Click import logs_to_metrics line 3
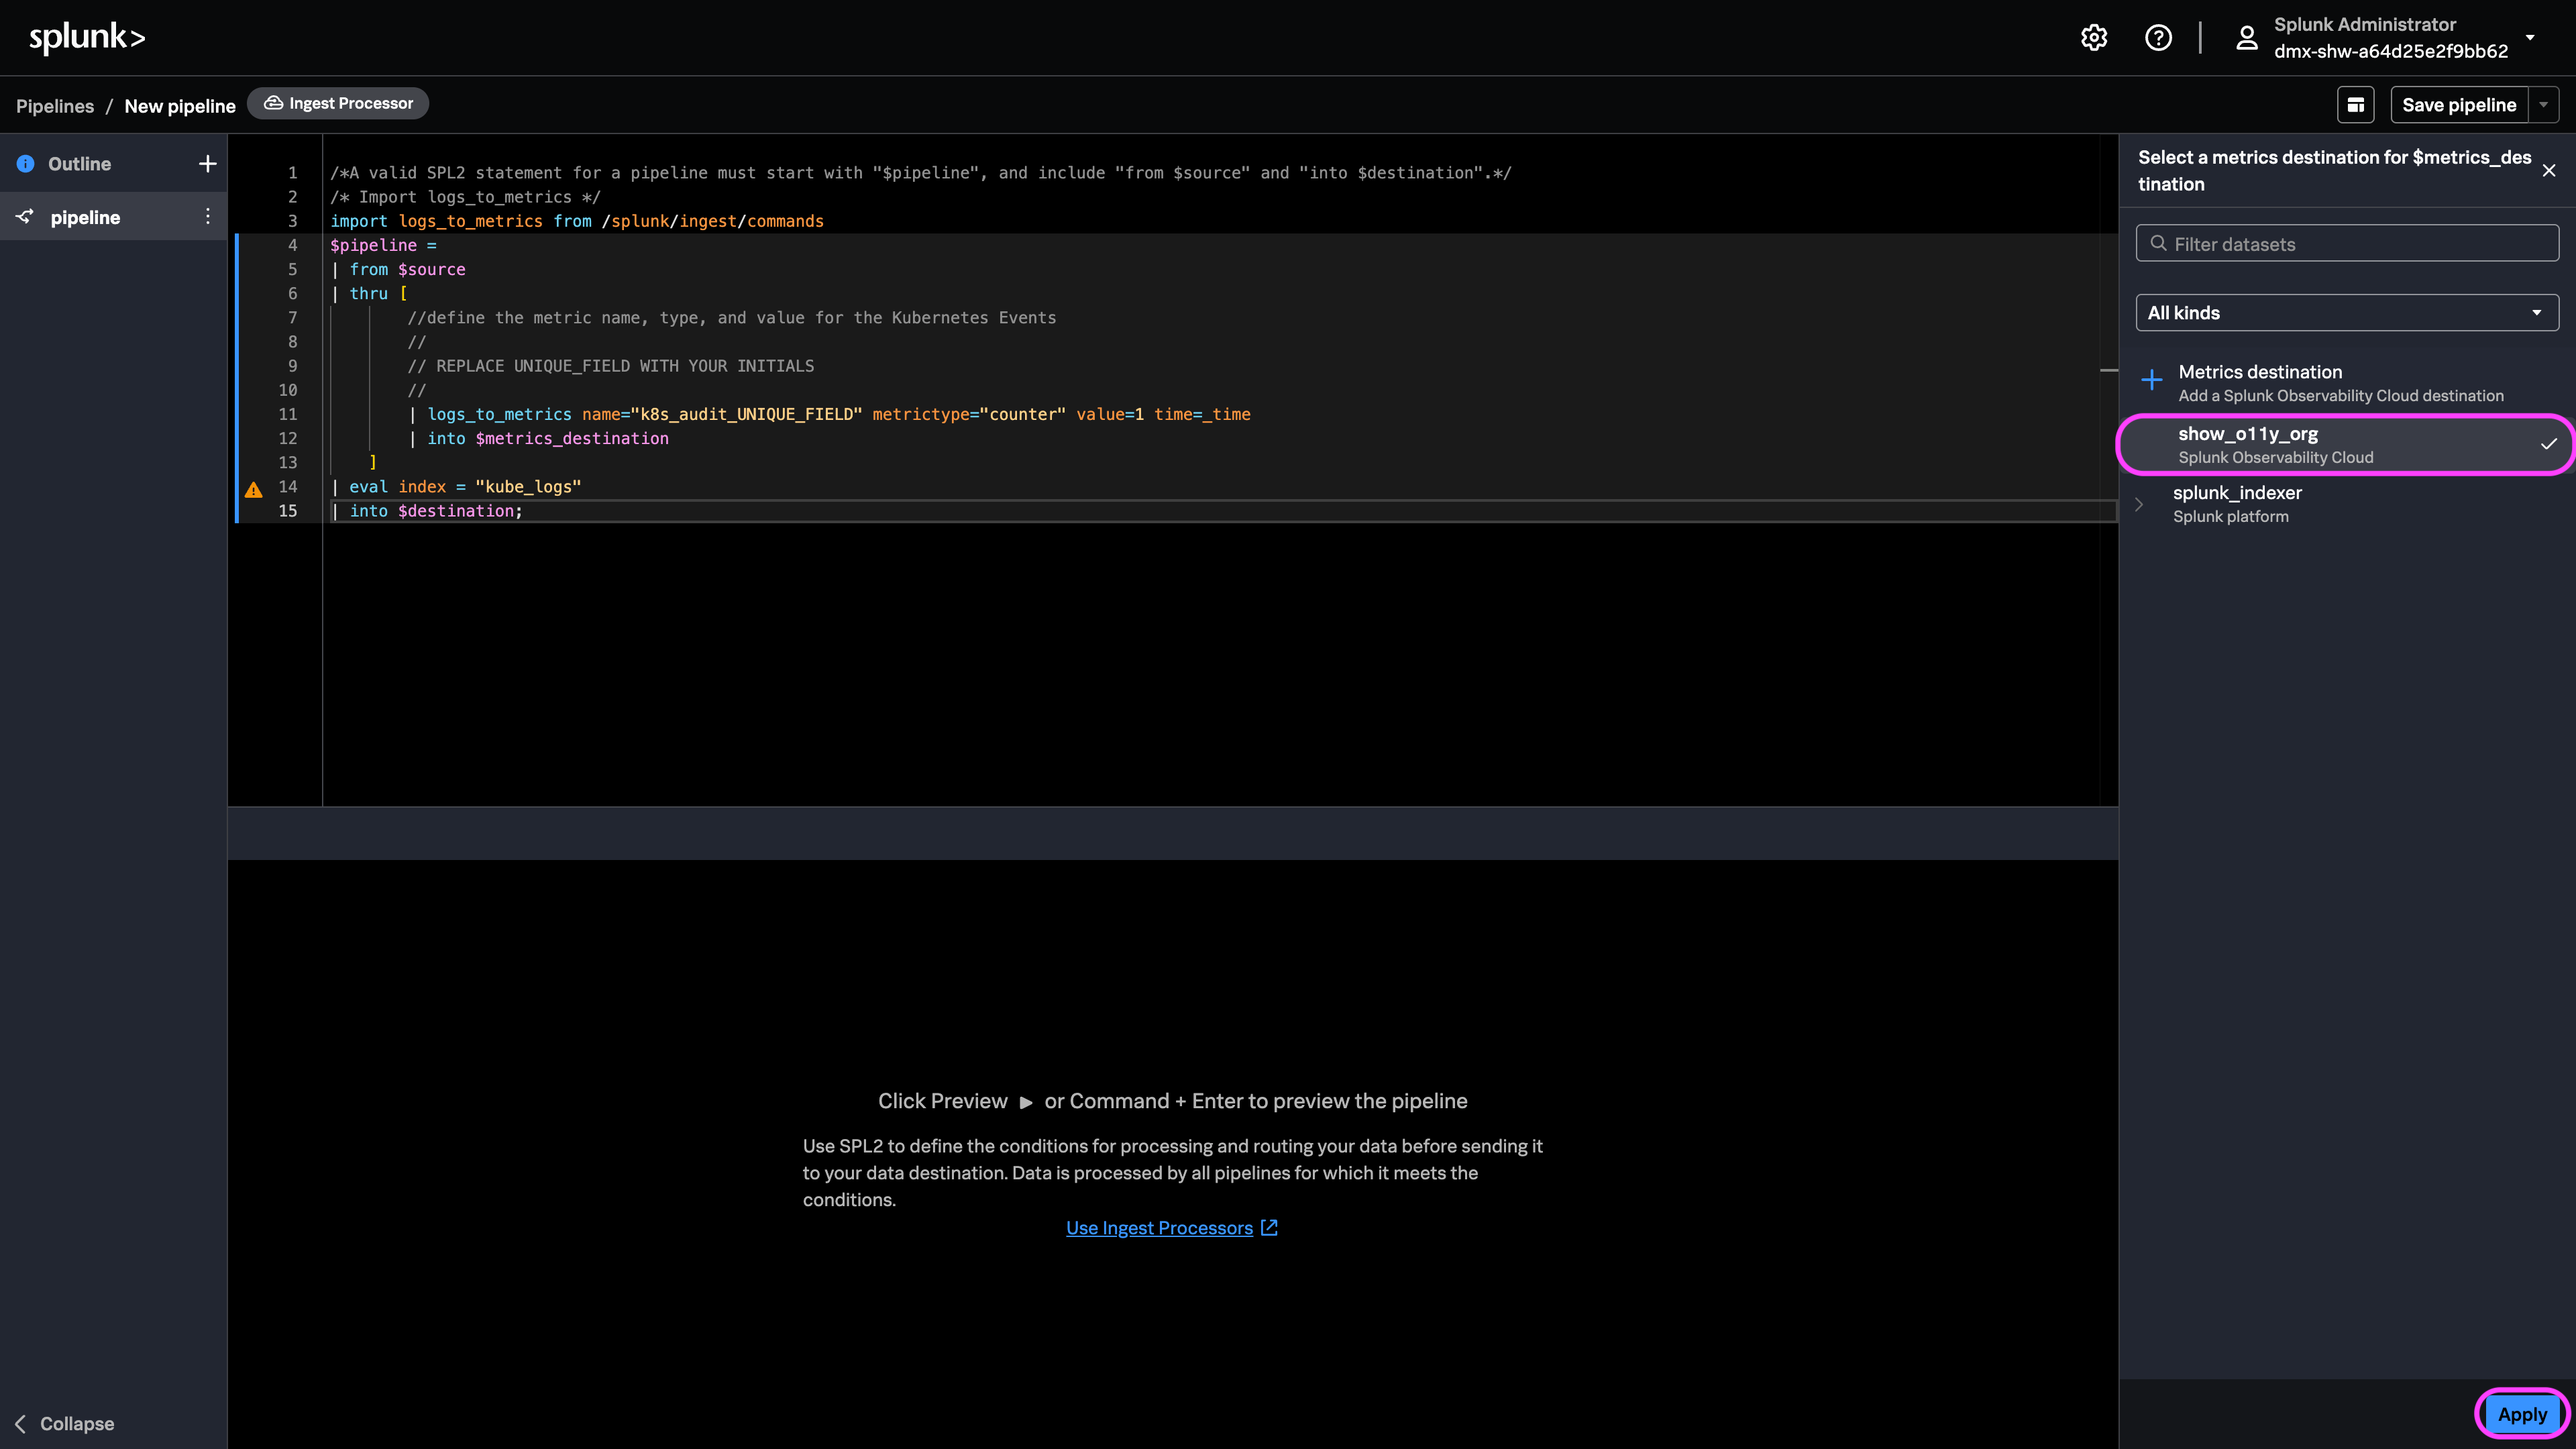Screen dimensions: 2576x1449 tap(577, 221)
